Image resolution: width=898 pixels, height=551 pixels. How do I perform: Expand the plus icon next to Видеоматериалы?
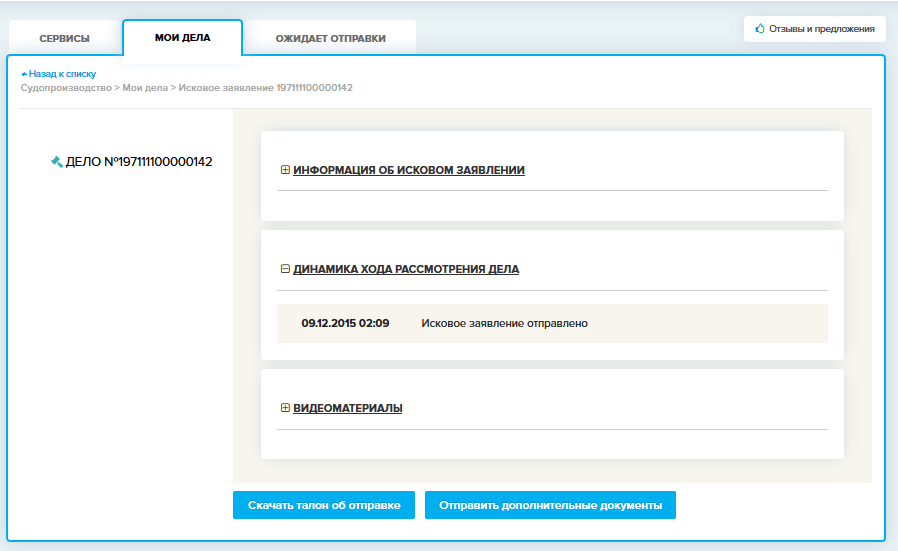[x=285, y=408]
